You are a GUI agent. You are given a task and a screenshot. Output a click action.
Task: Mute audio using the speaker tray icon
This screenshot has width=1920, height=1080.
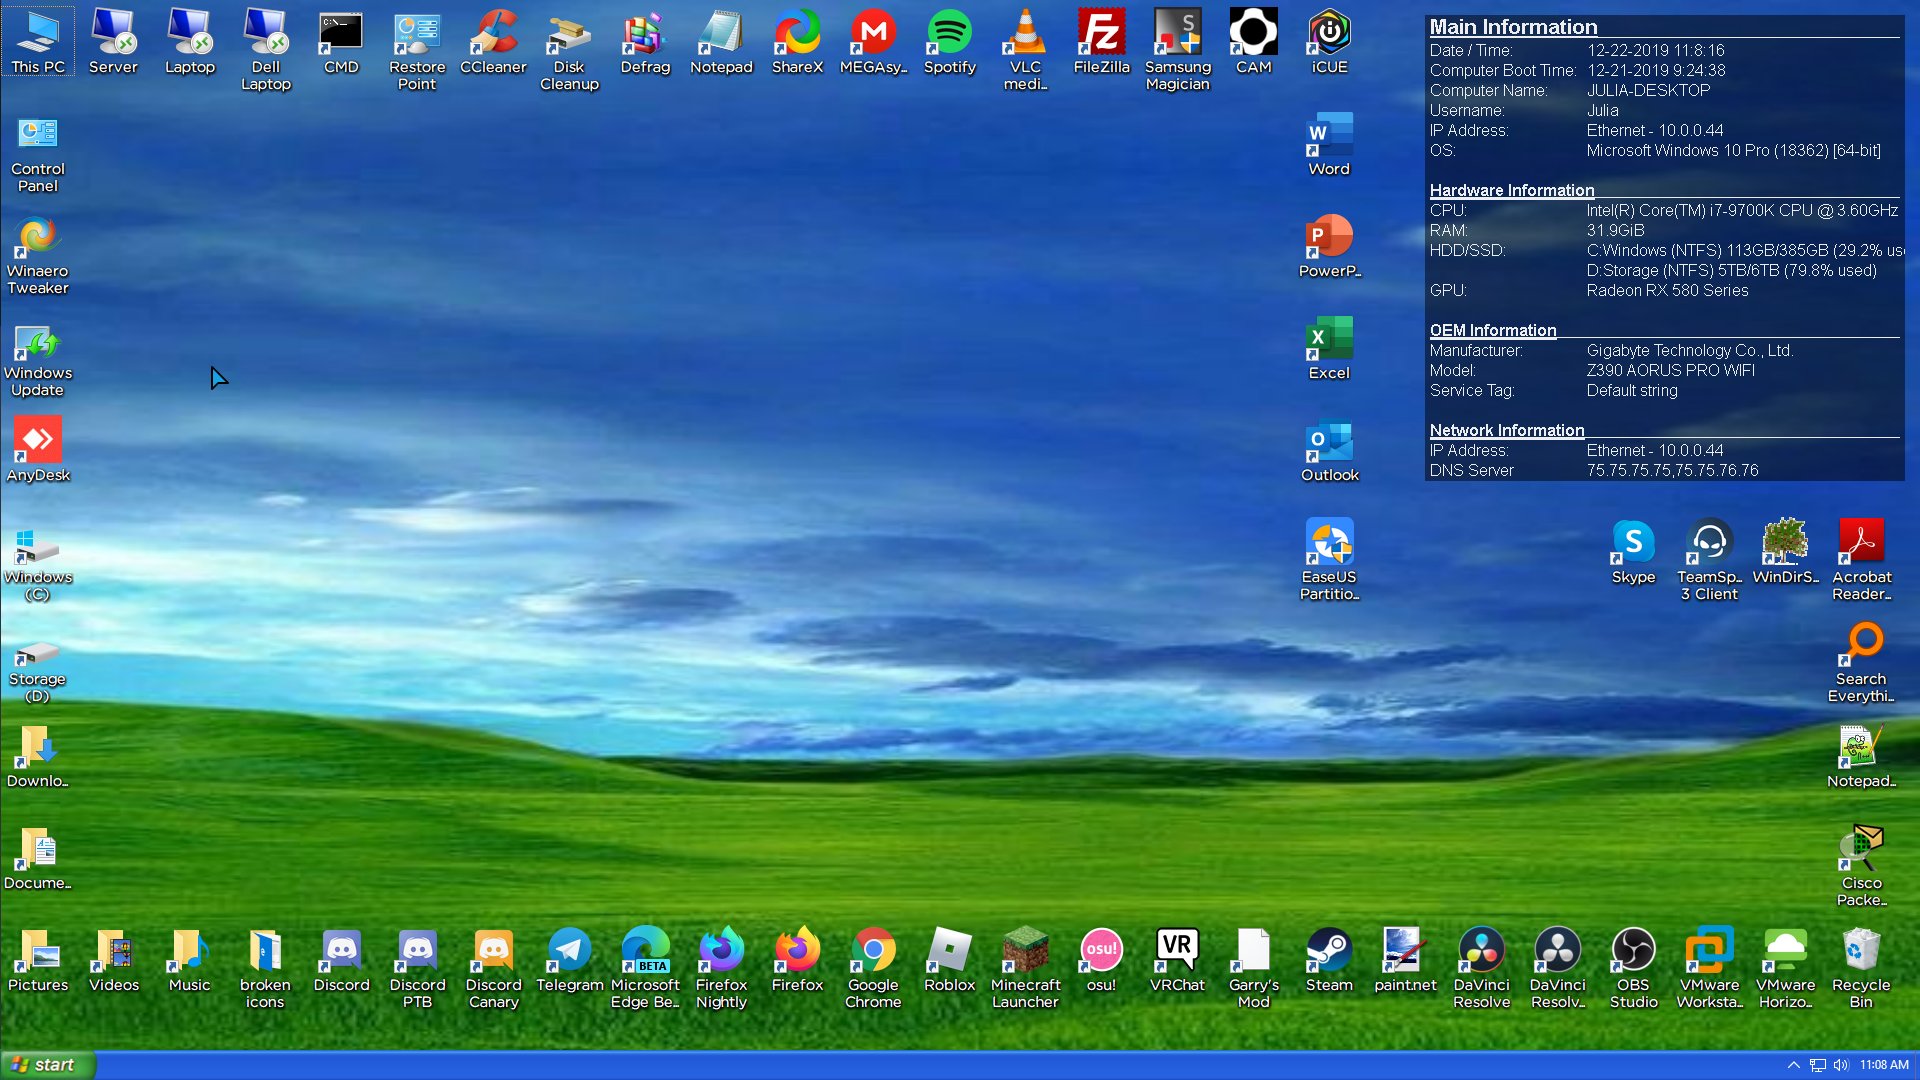click(x=1842, y=1064)
